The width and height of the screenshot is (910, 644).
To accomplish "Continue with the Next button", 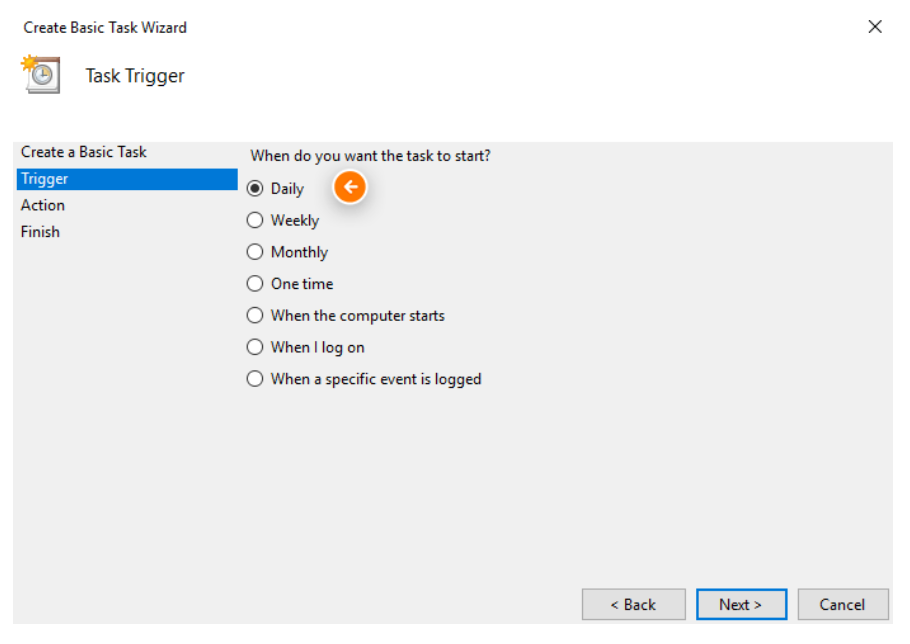I will tap(741, 604).
